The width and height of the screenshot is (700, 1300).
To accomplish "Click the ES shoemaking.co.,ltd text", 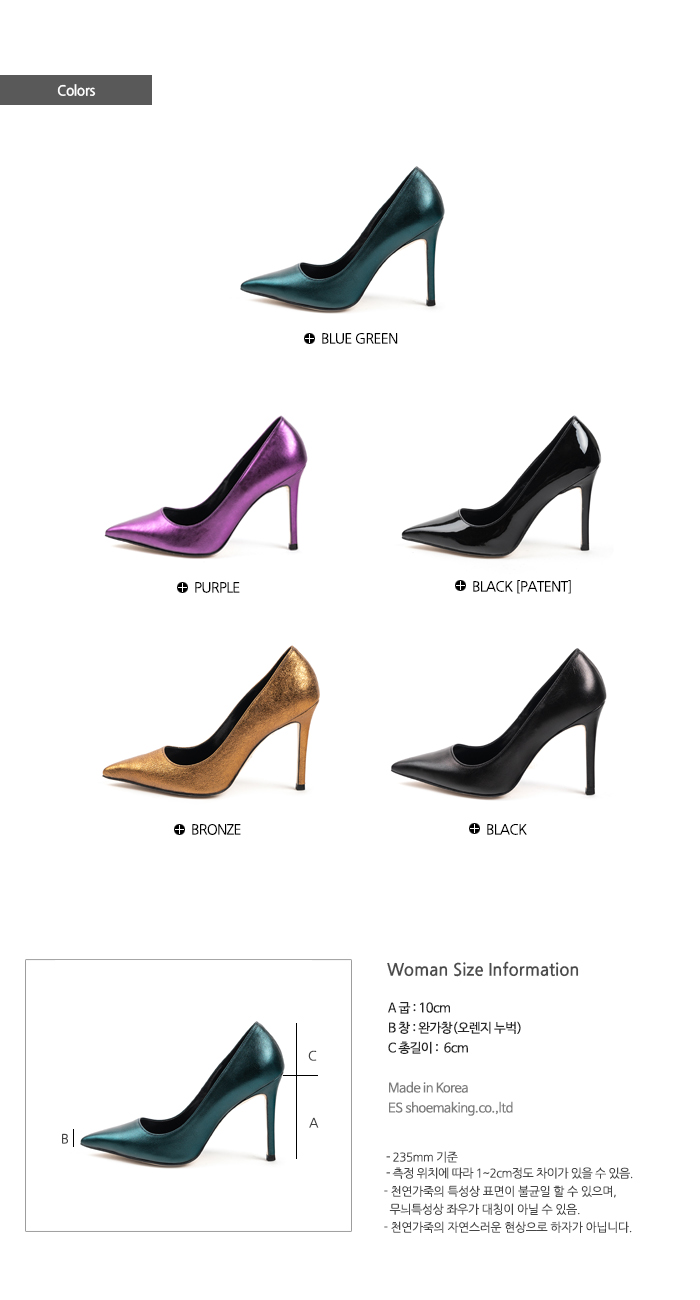I will (450, 1108).
